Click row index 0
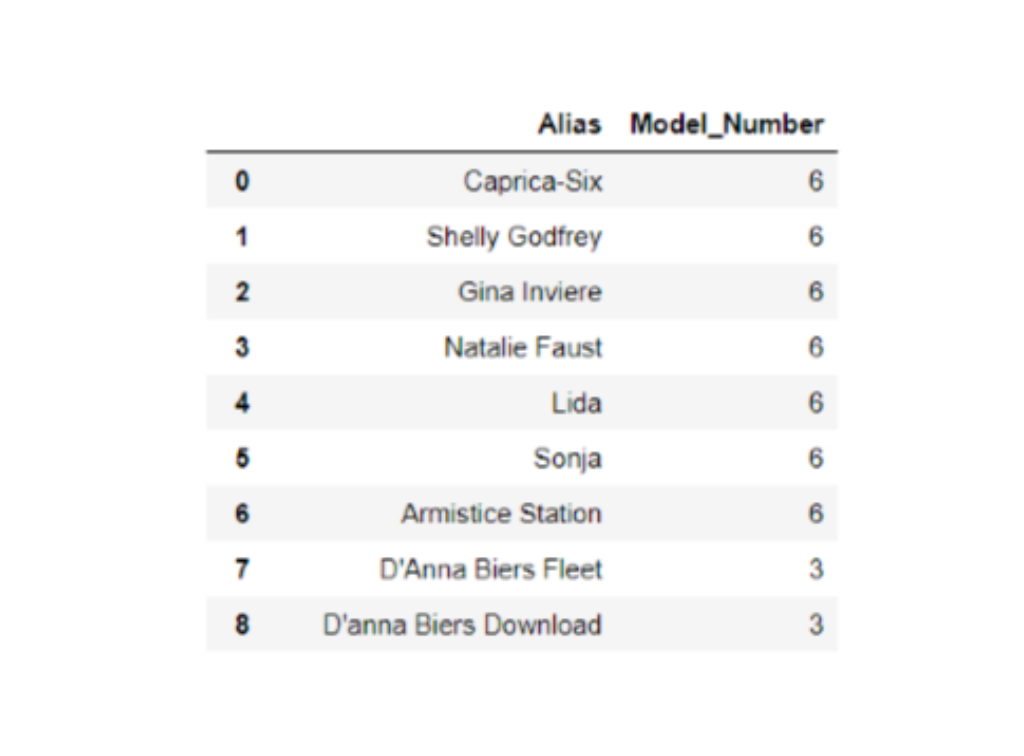Viewport: 1024px width, 756px height. tap(241, 181)
